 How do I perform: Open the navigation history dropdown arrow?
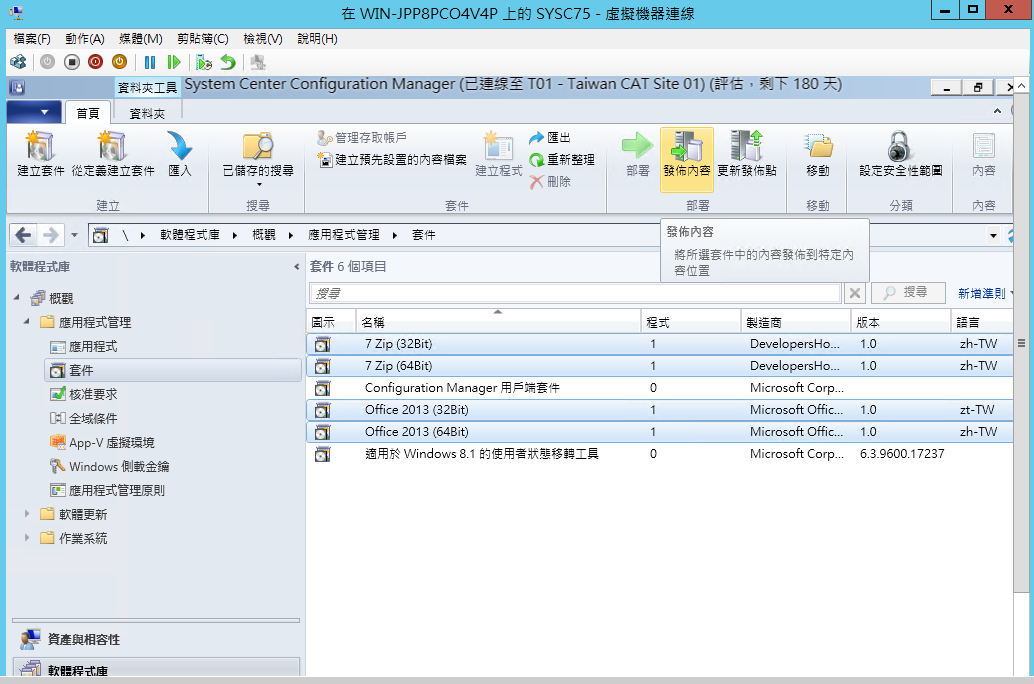[x=75, y=235]
